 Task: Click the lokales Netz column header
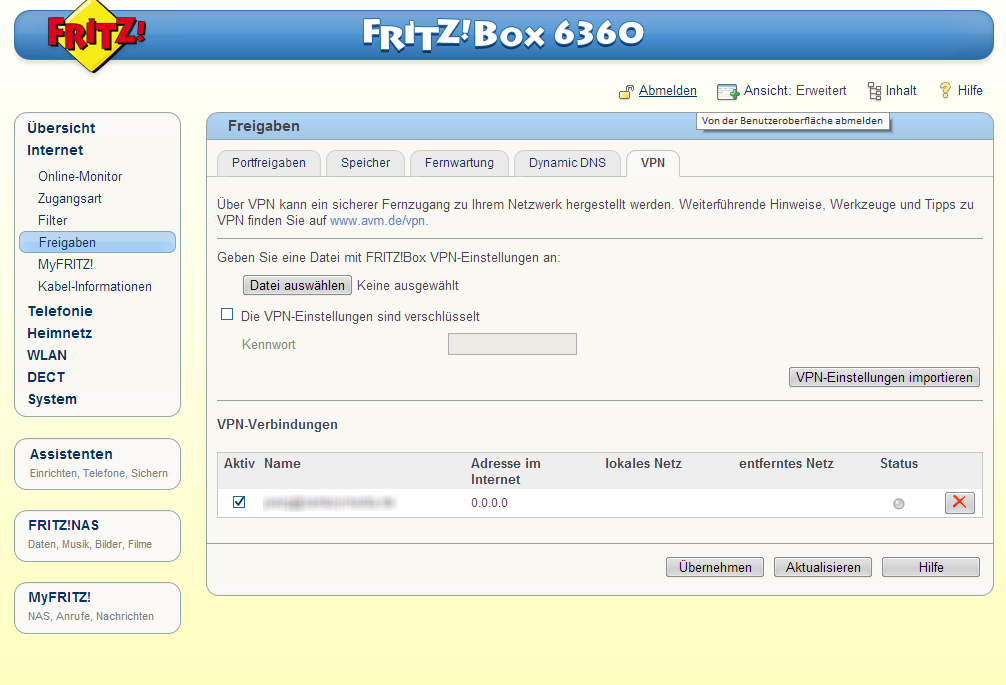pyautogui.click(x=643, y=463)
